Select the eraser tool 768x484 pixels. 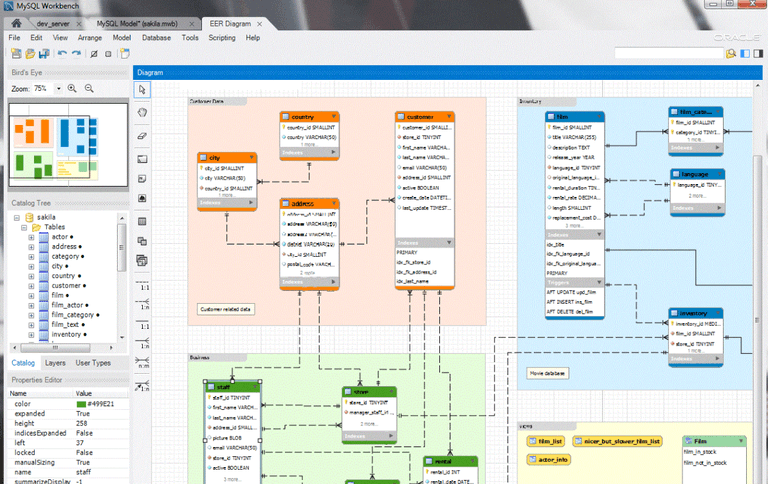click(x=142, y=136)
